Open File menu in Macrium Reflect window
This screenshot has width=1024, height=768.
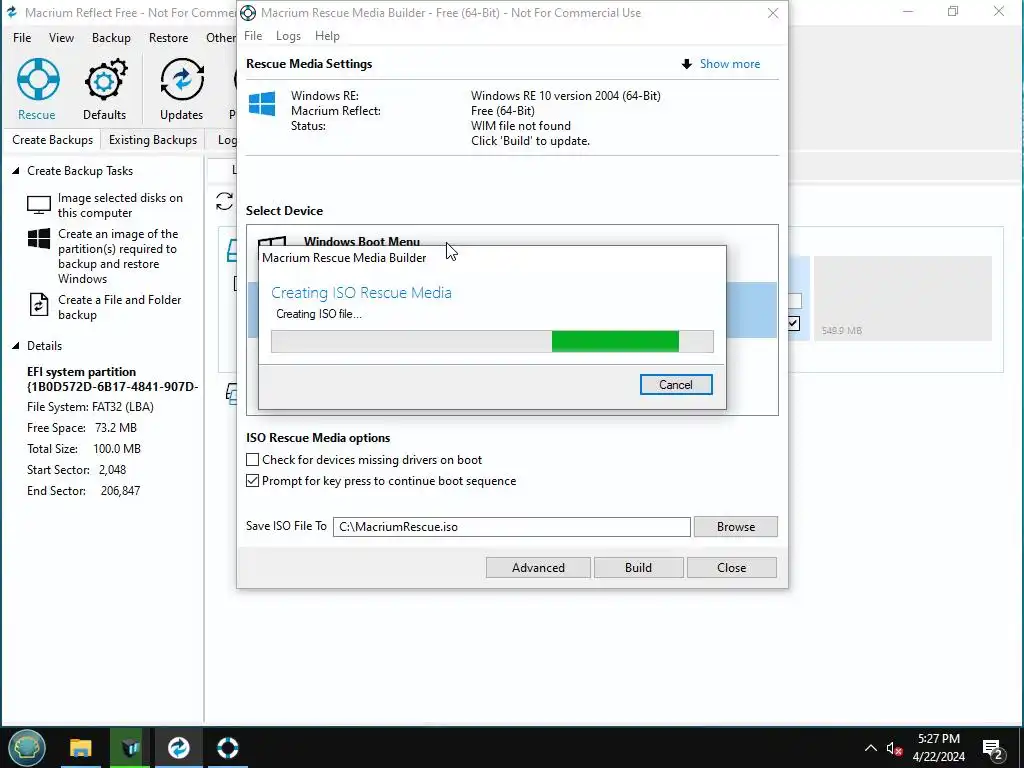tap(22, 38)
